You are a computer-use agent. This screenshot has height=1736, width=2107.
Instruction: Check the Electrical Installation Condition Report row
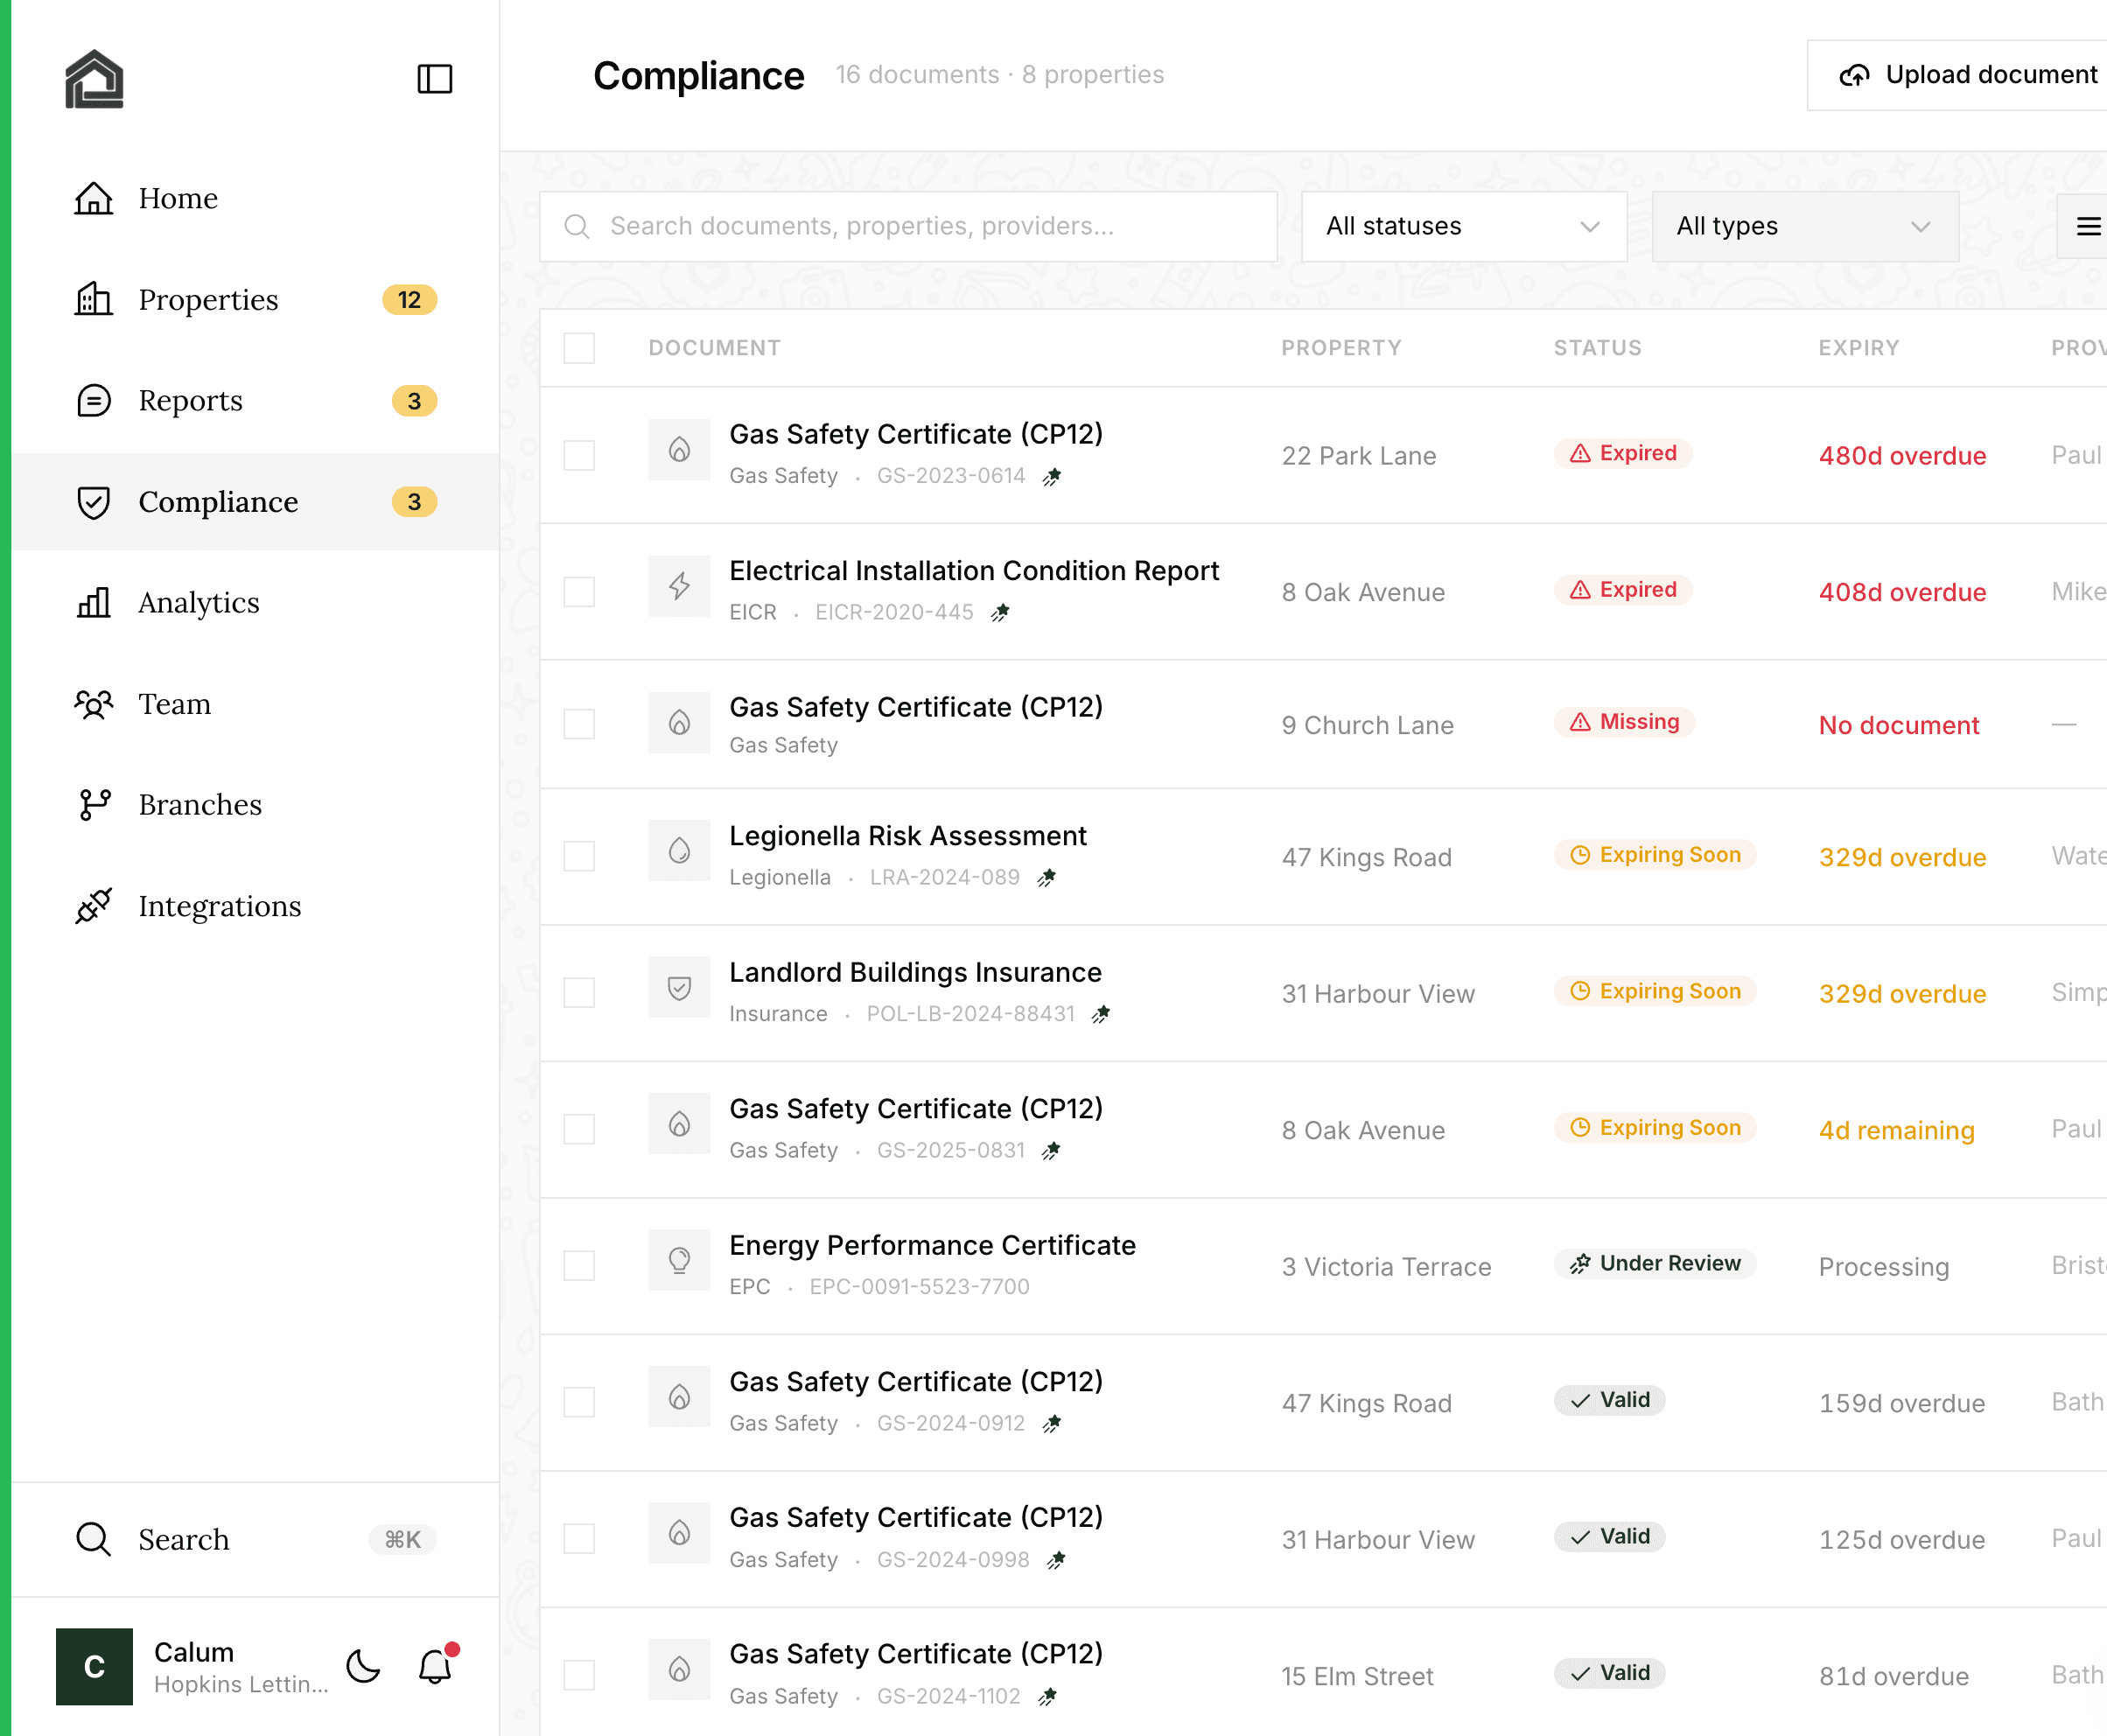pos(579,591)
